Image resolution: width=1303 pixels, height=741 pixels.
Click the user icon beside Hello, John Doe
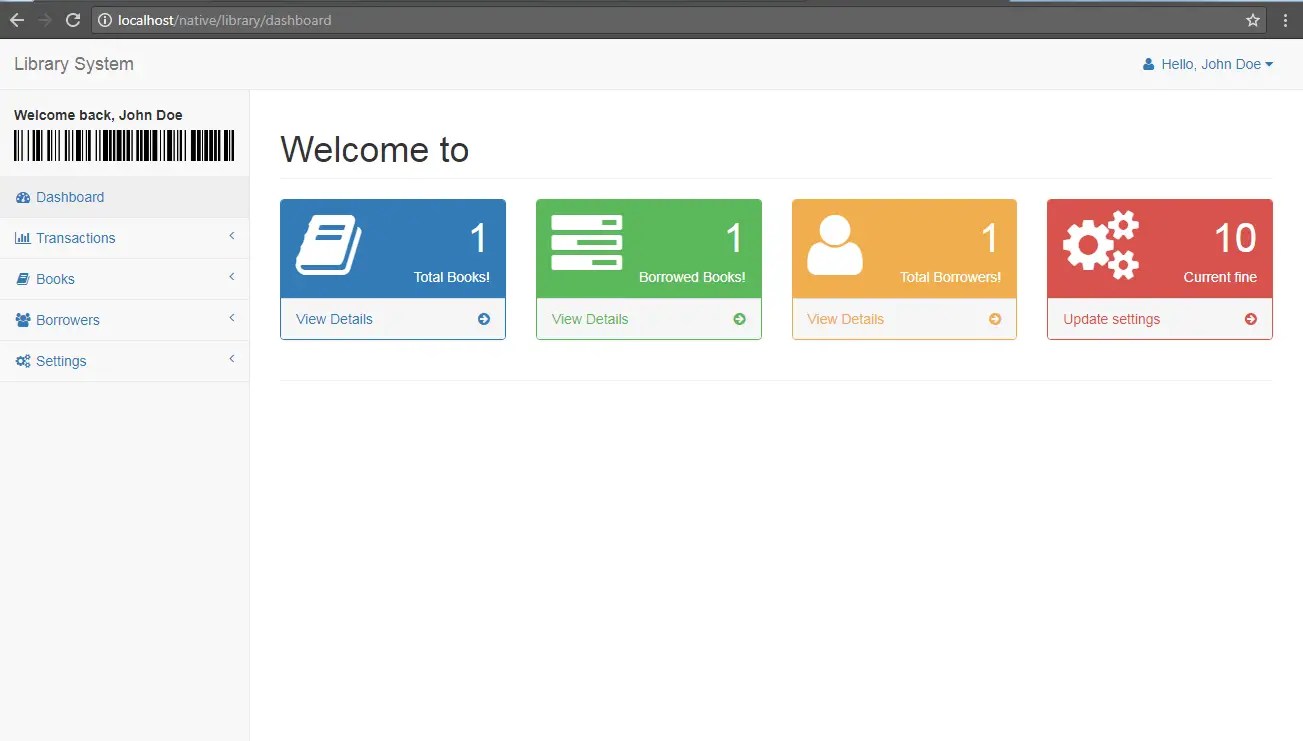coord(1147,63)
